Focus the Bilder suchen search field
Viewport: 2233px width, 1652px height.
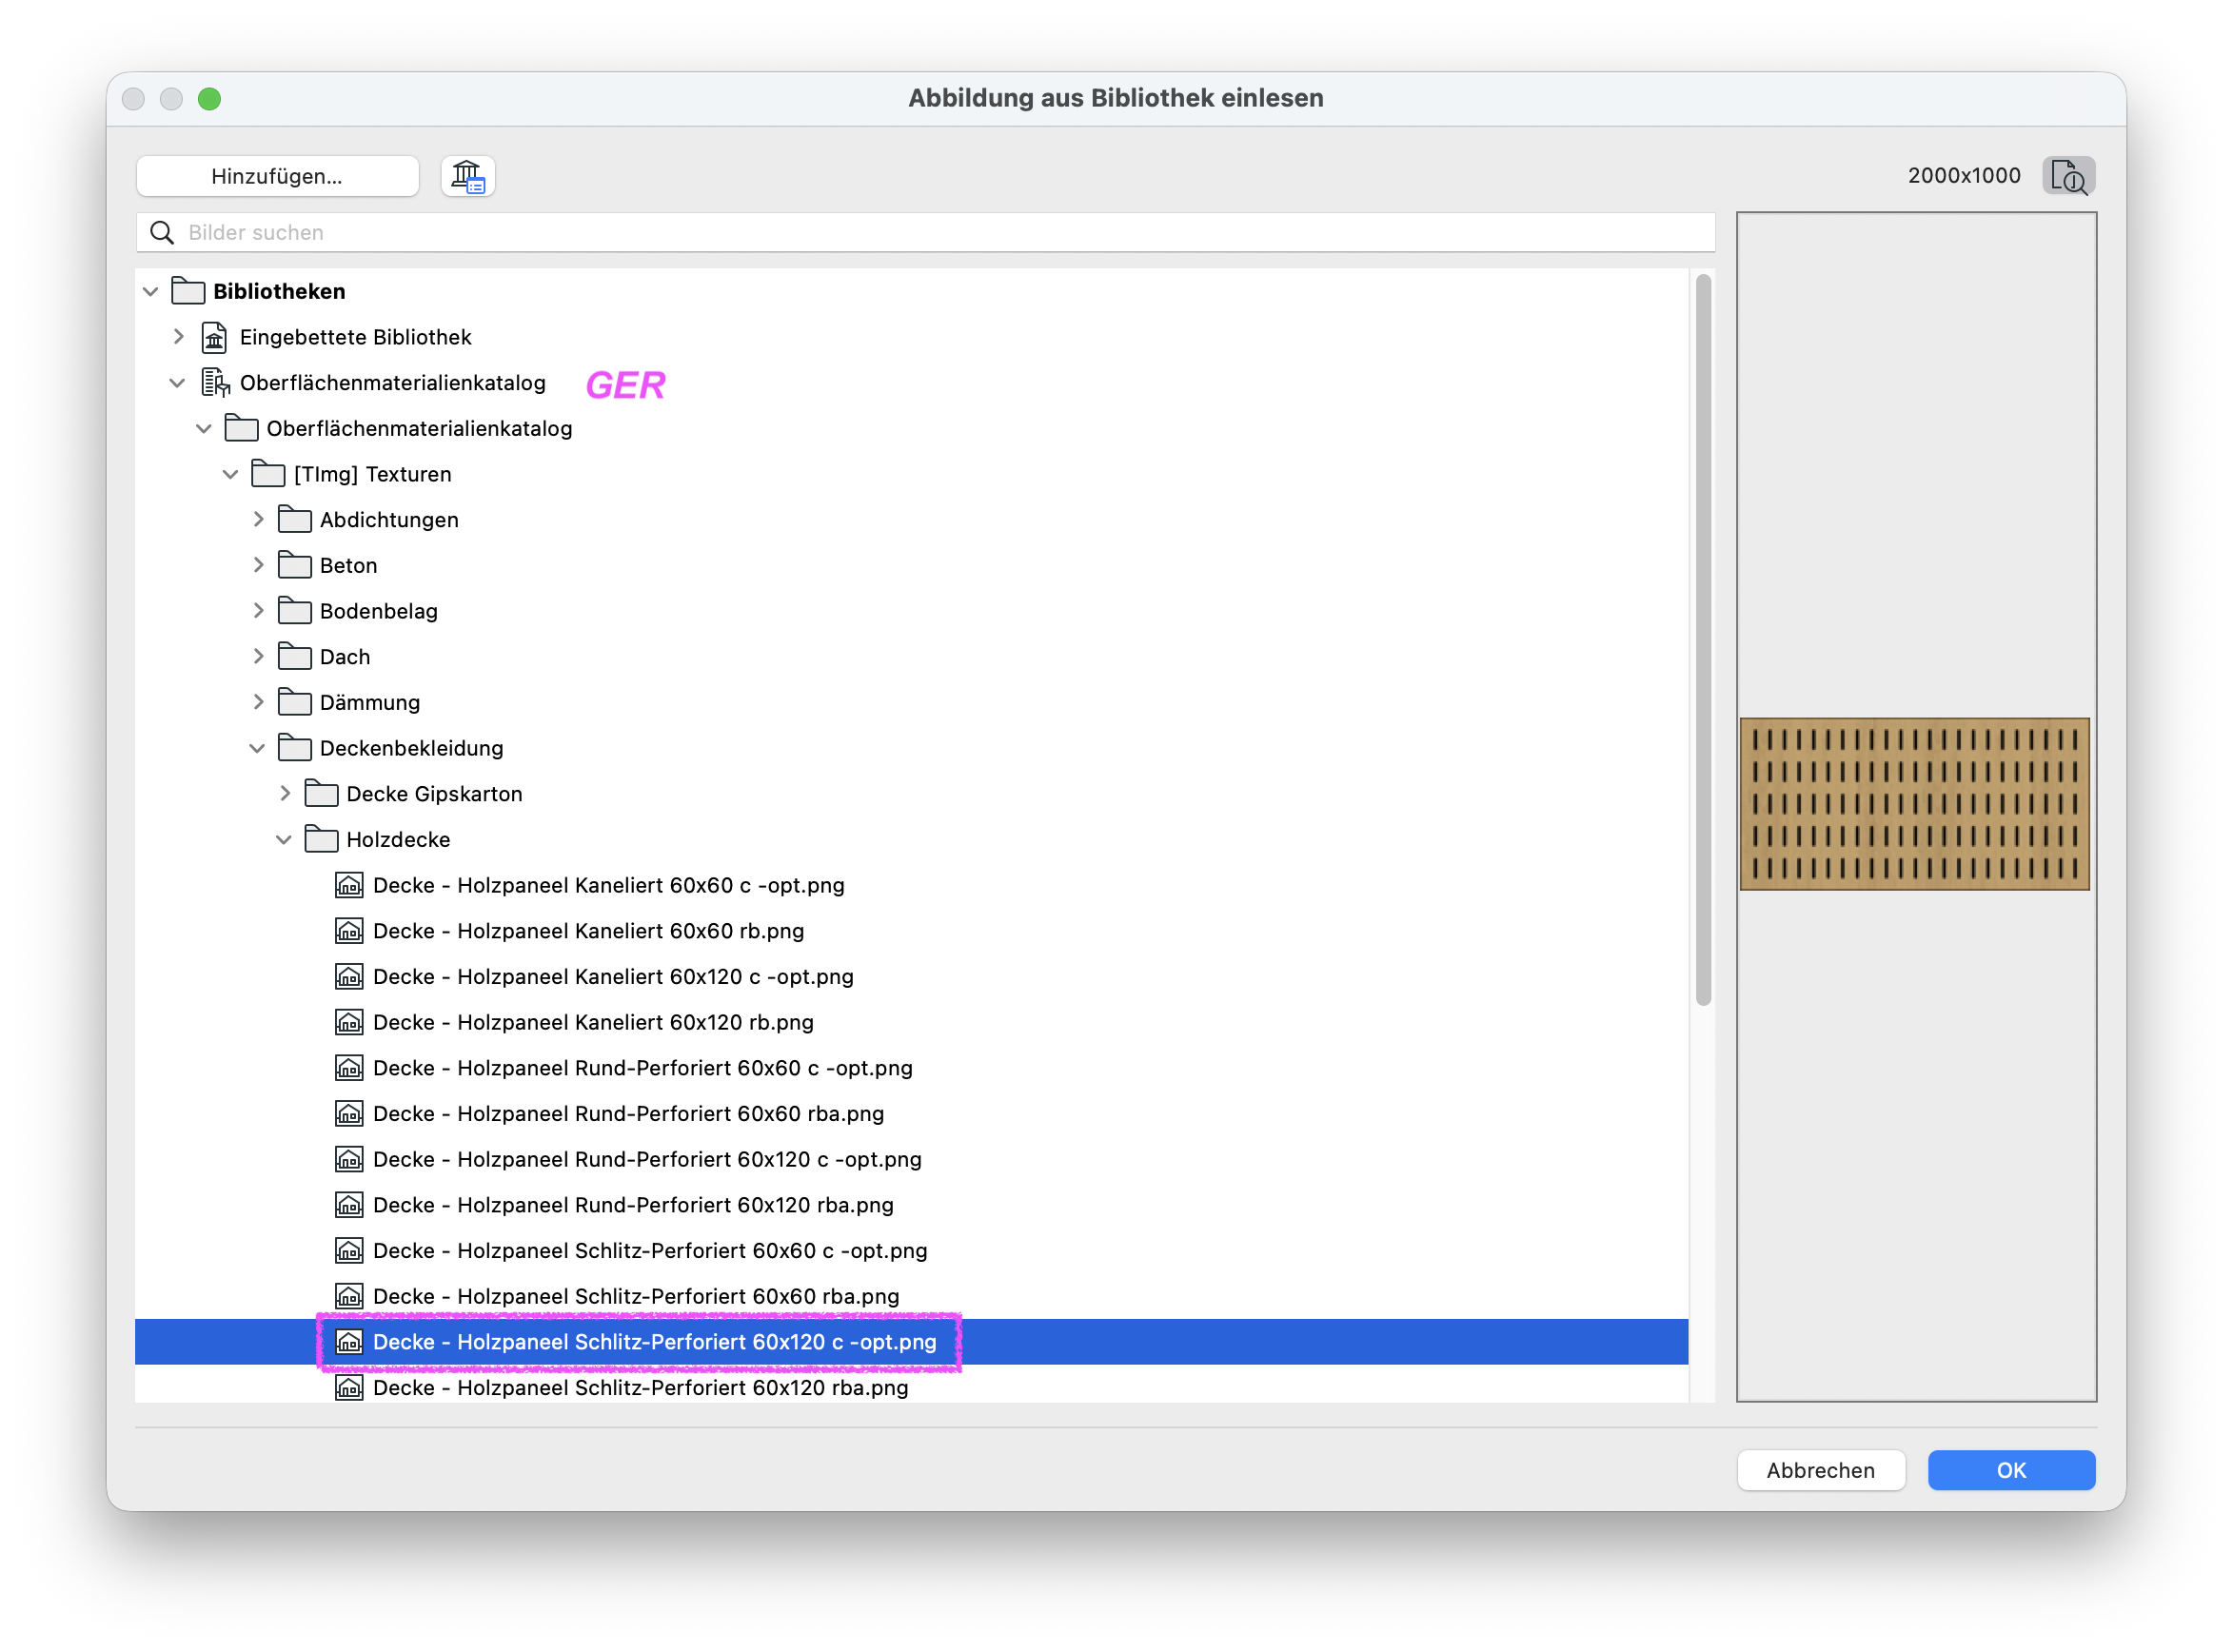[x=925, y=233]
